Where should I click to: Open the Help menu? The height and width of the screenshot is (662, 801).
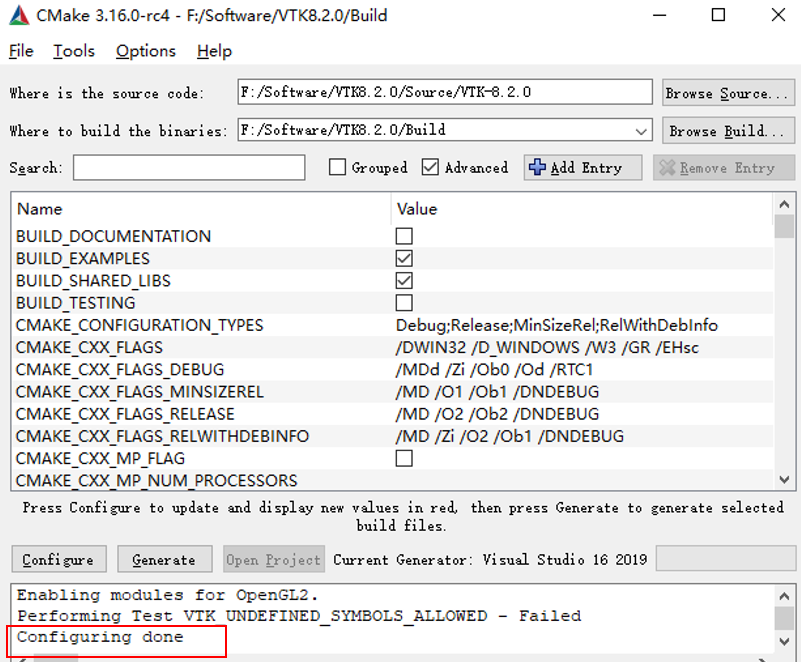click(215, 51)
